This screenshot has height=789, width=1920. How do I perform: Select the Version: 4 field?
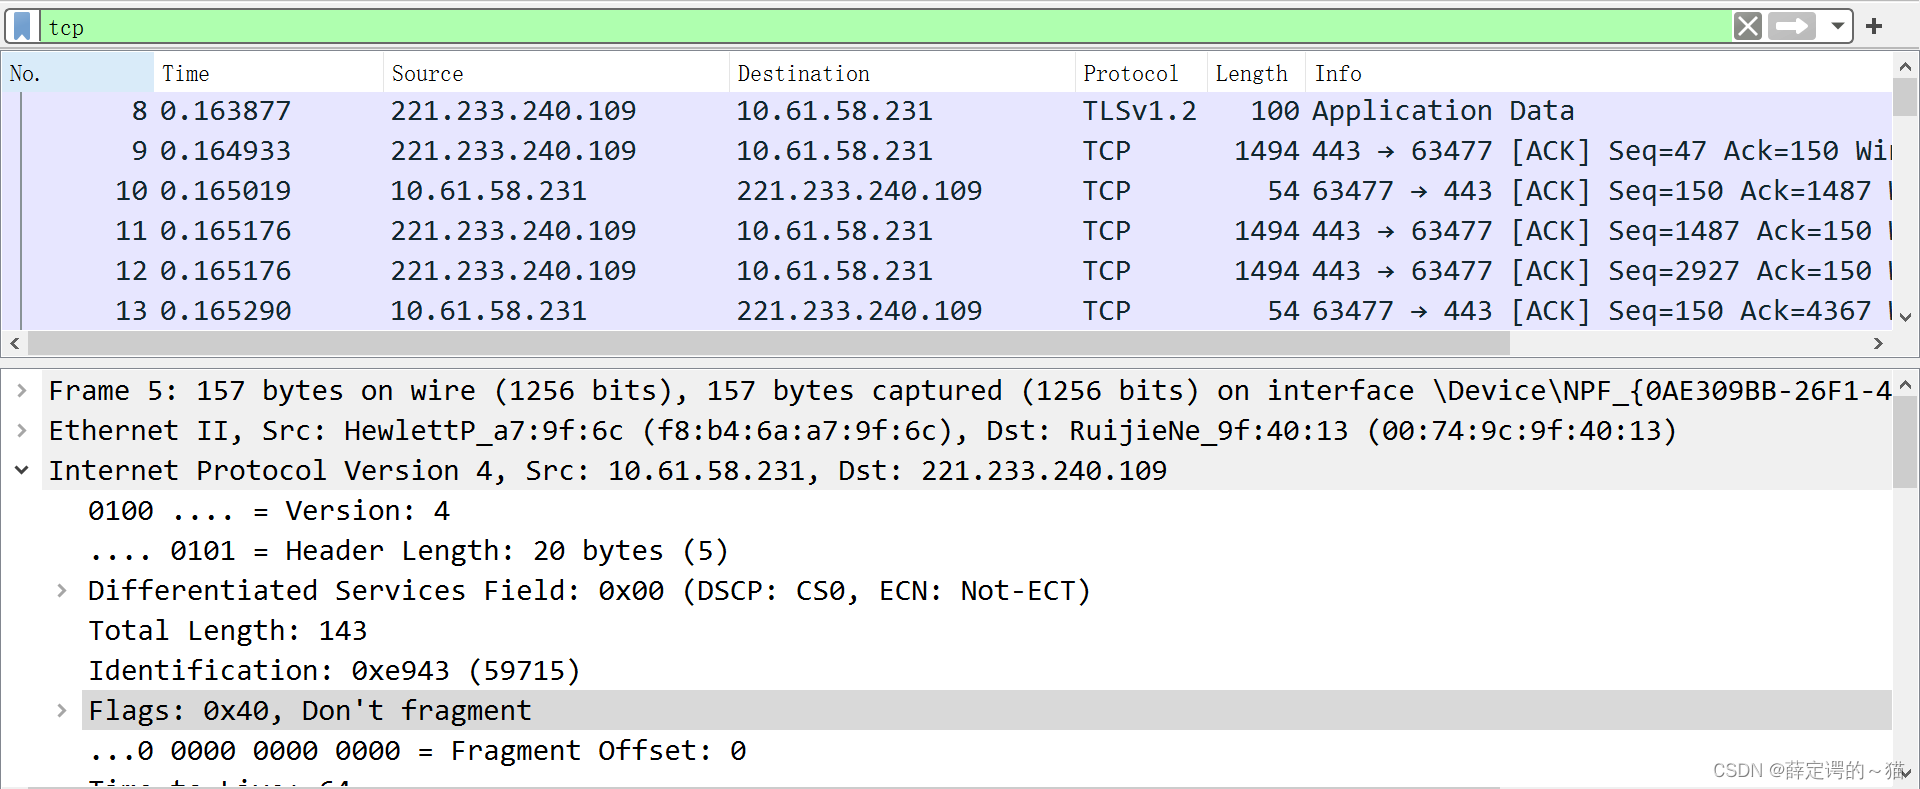269,511
